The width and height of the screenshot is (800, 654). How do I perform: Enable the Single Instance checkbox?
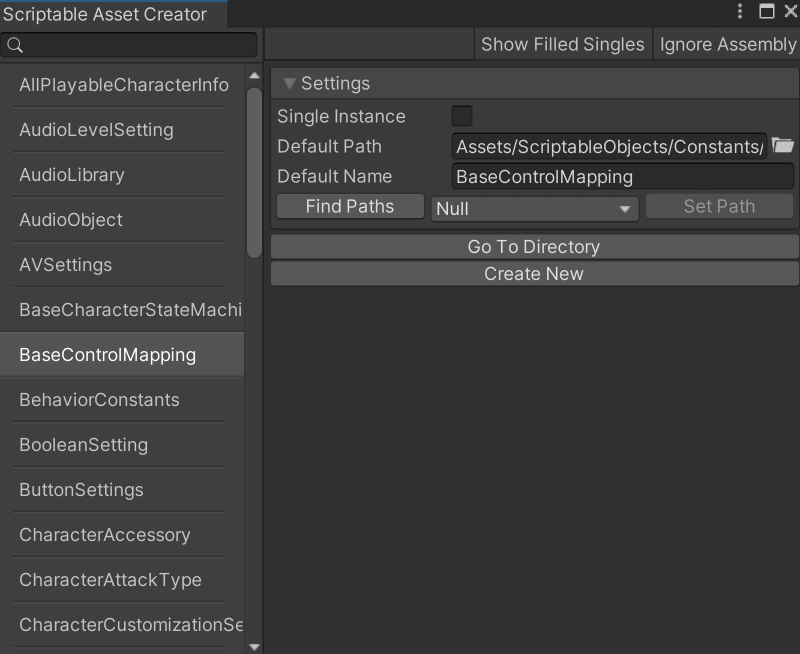coord(461,116)
